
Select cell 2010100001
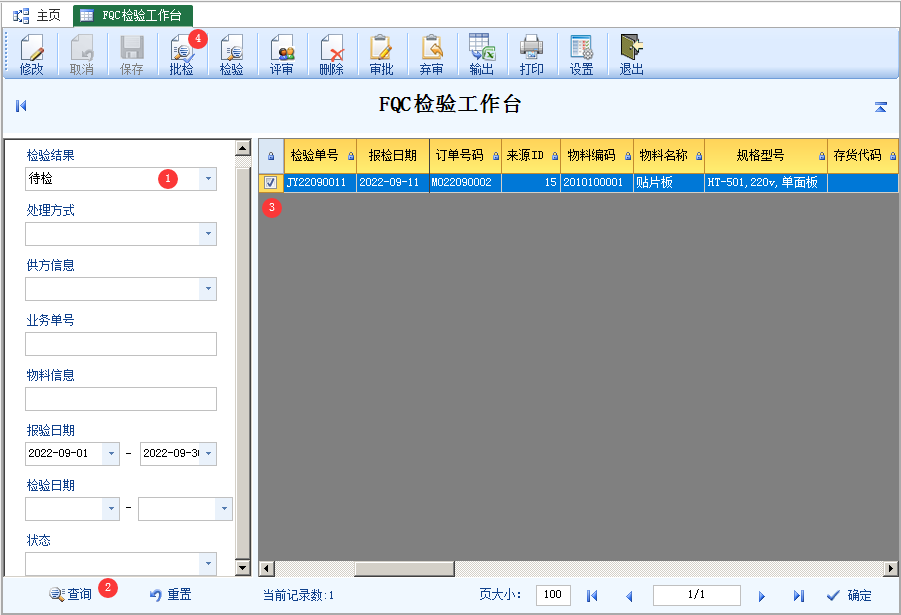[x=597, y=183]
